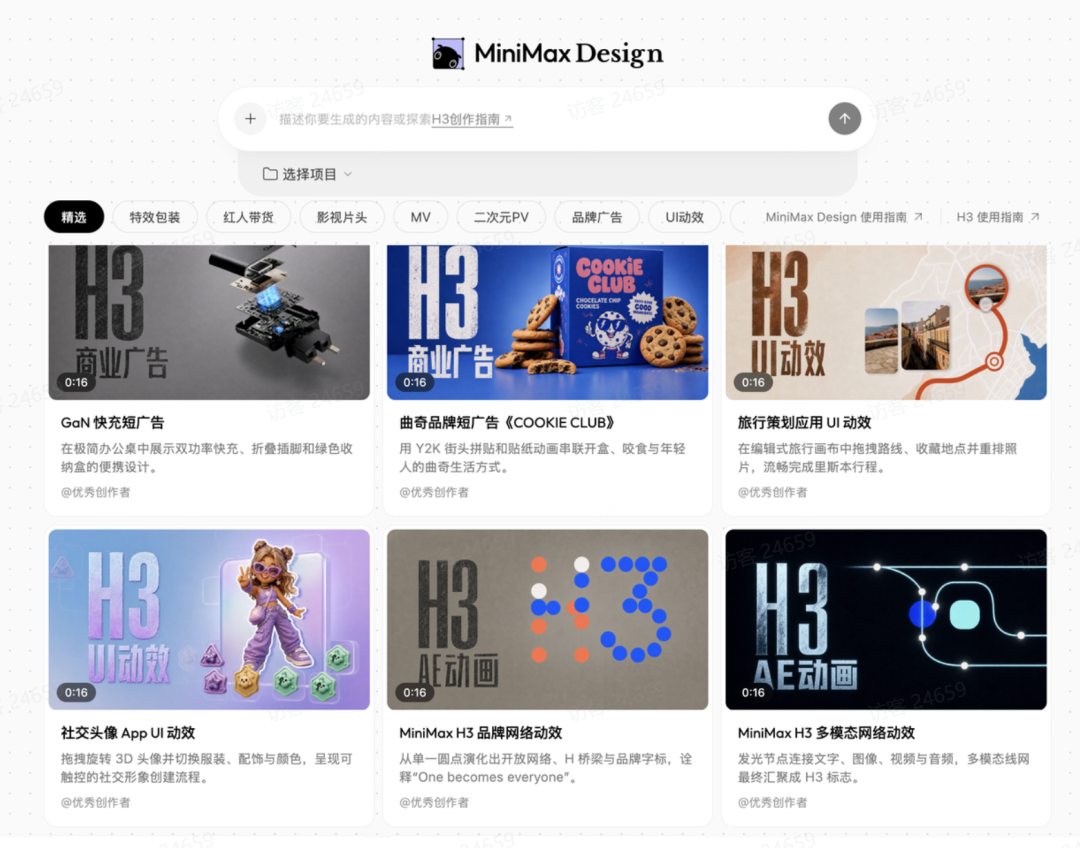Click description starting 在编辑式旅行画布中

[x=878, y=457]
